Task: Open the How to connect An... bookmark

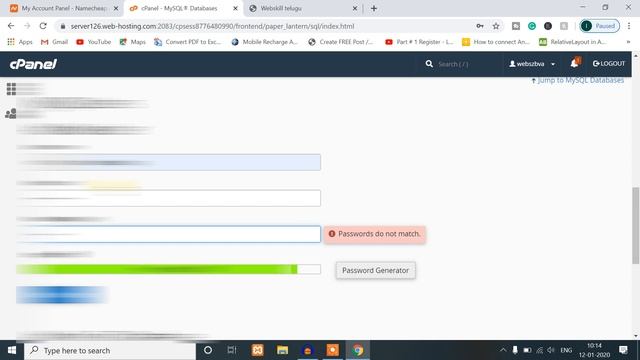Action: (x=496, y=42)
